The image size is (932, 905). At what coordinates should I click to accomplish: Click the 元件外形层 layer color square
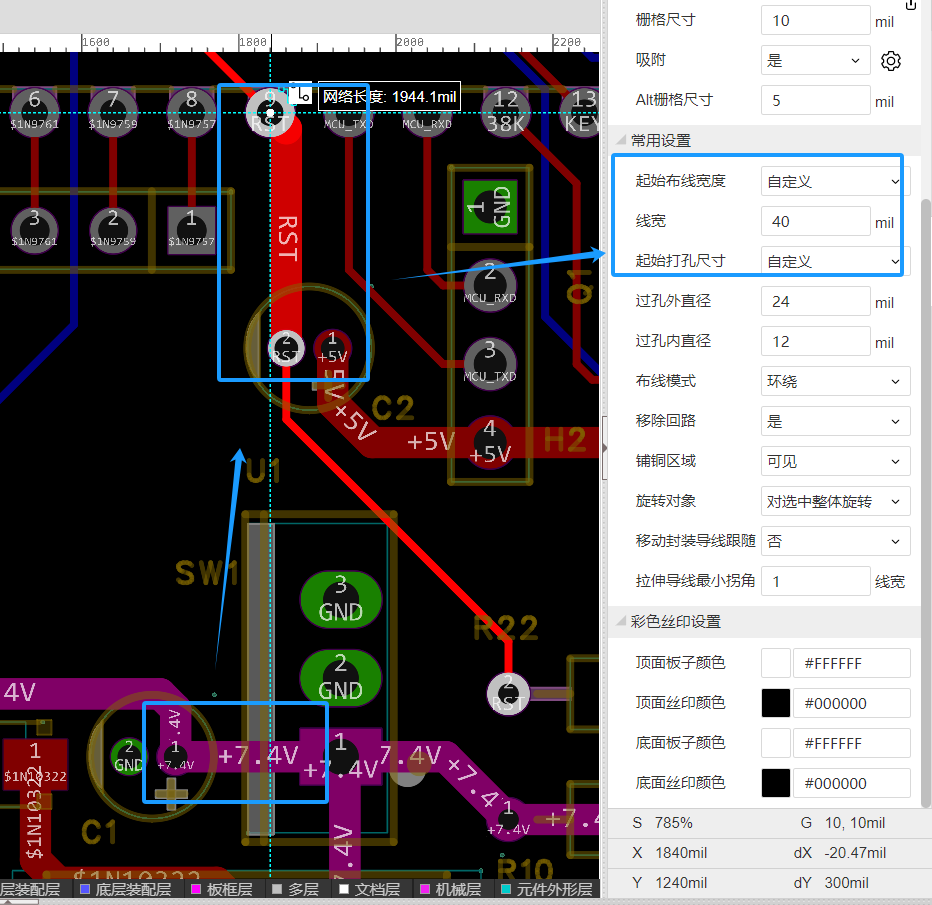(x=505, y=889)
